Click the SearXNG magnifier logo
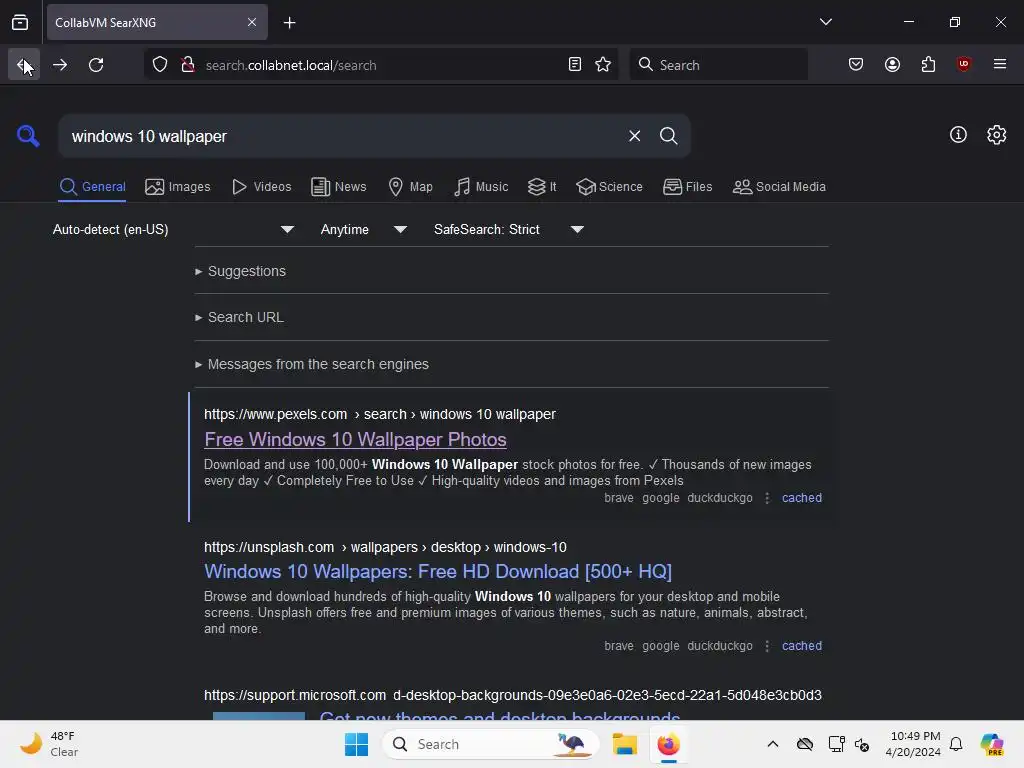 point(28,135)
